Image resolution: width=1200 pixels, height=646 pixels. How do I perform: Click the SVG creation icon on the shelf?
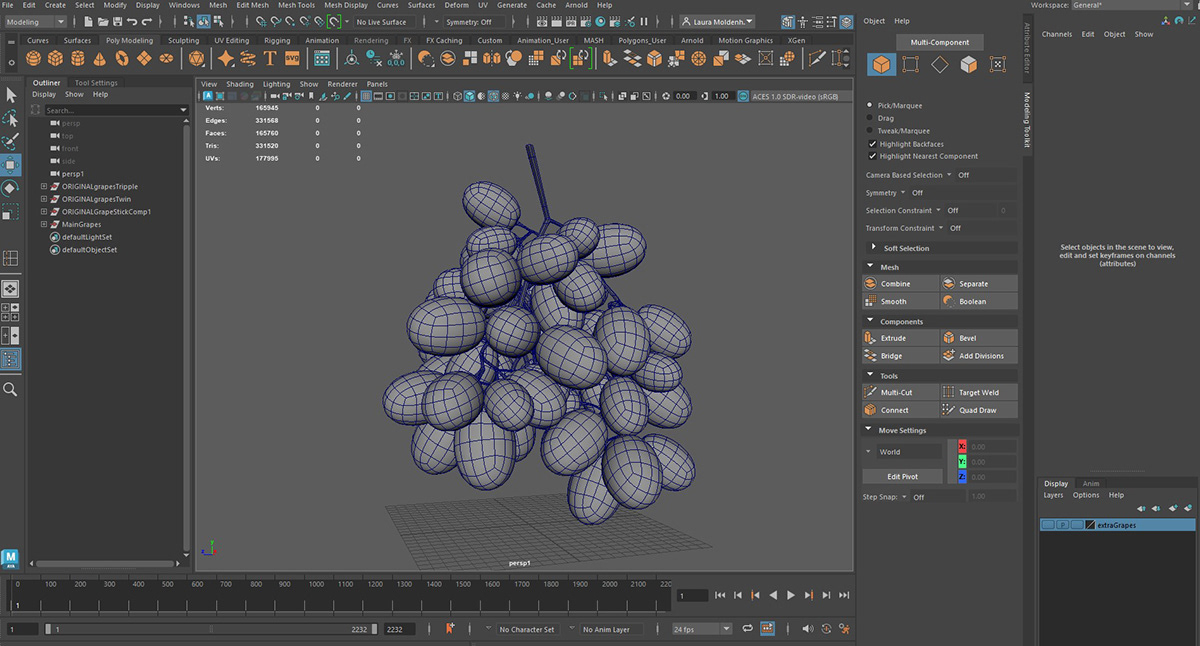[x=291, y=59]
